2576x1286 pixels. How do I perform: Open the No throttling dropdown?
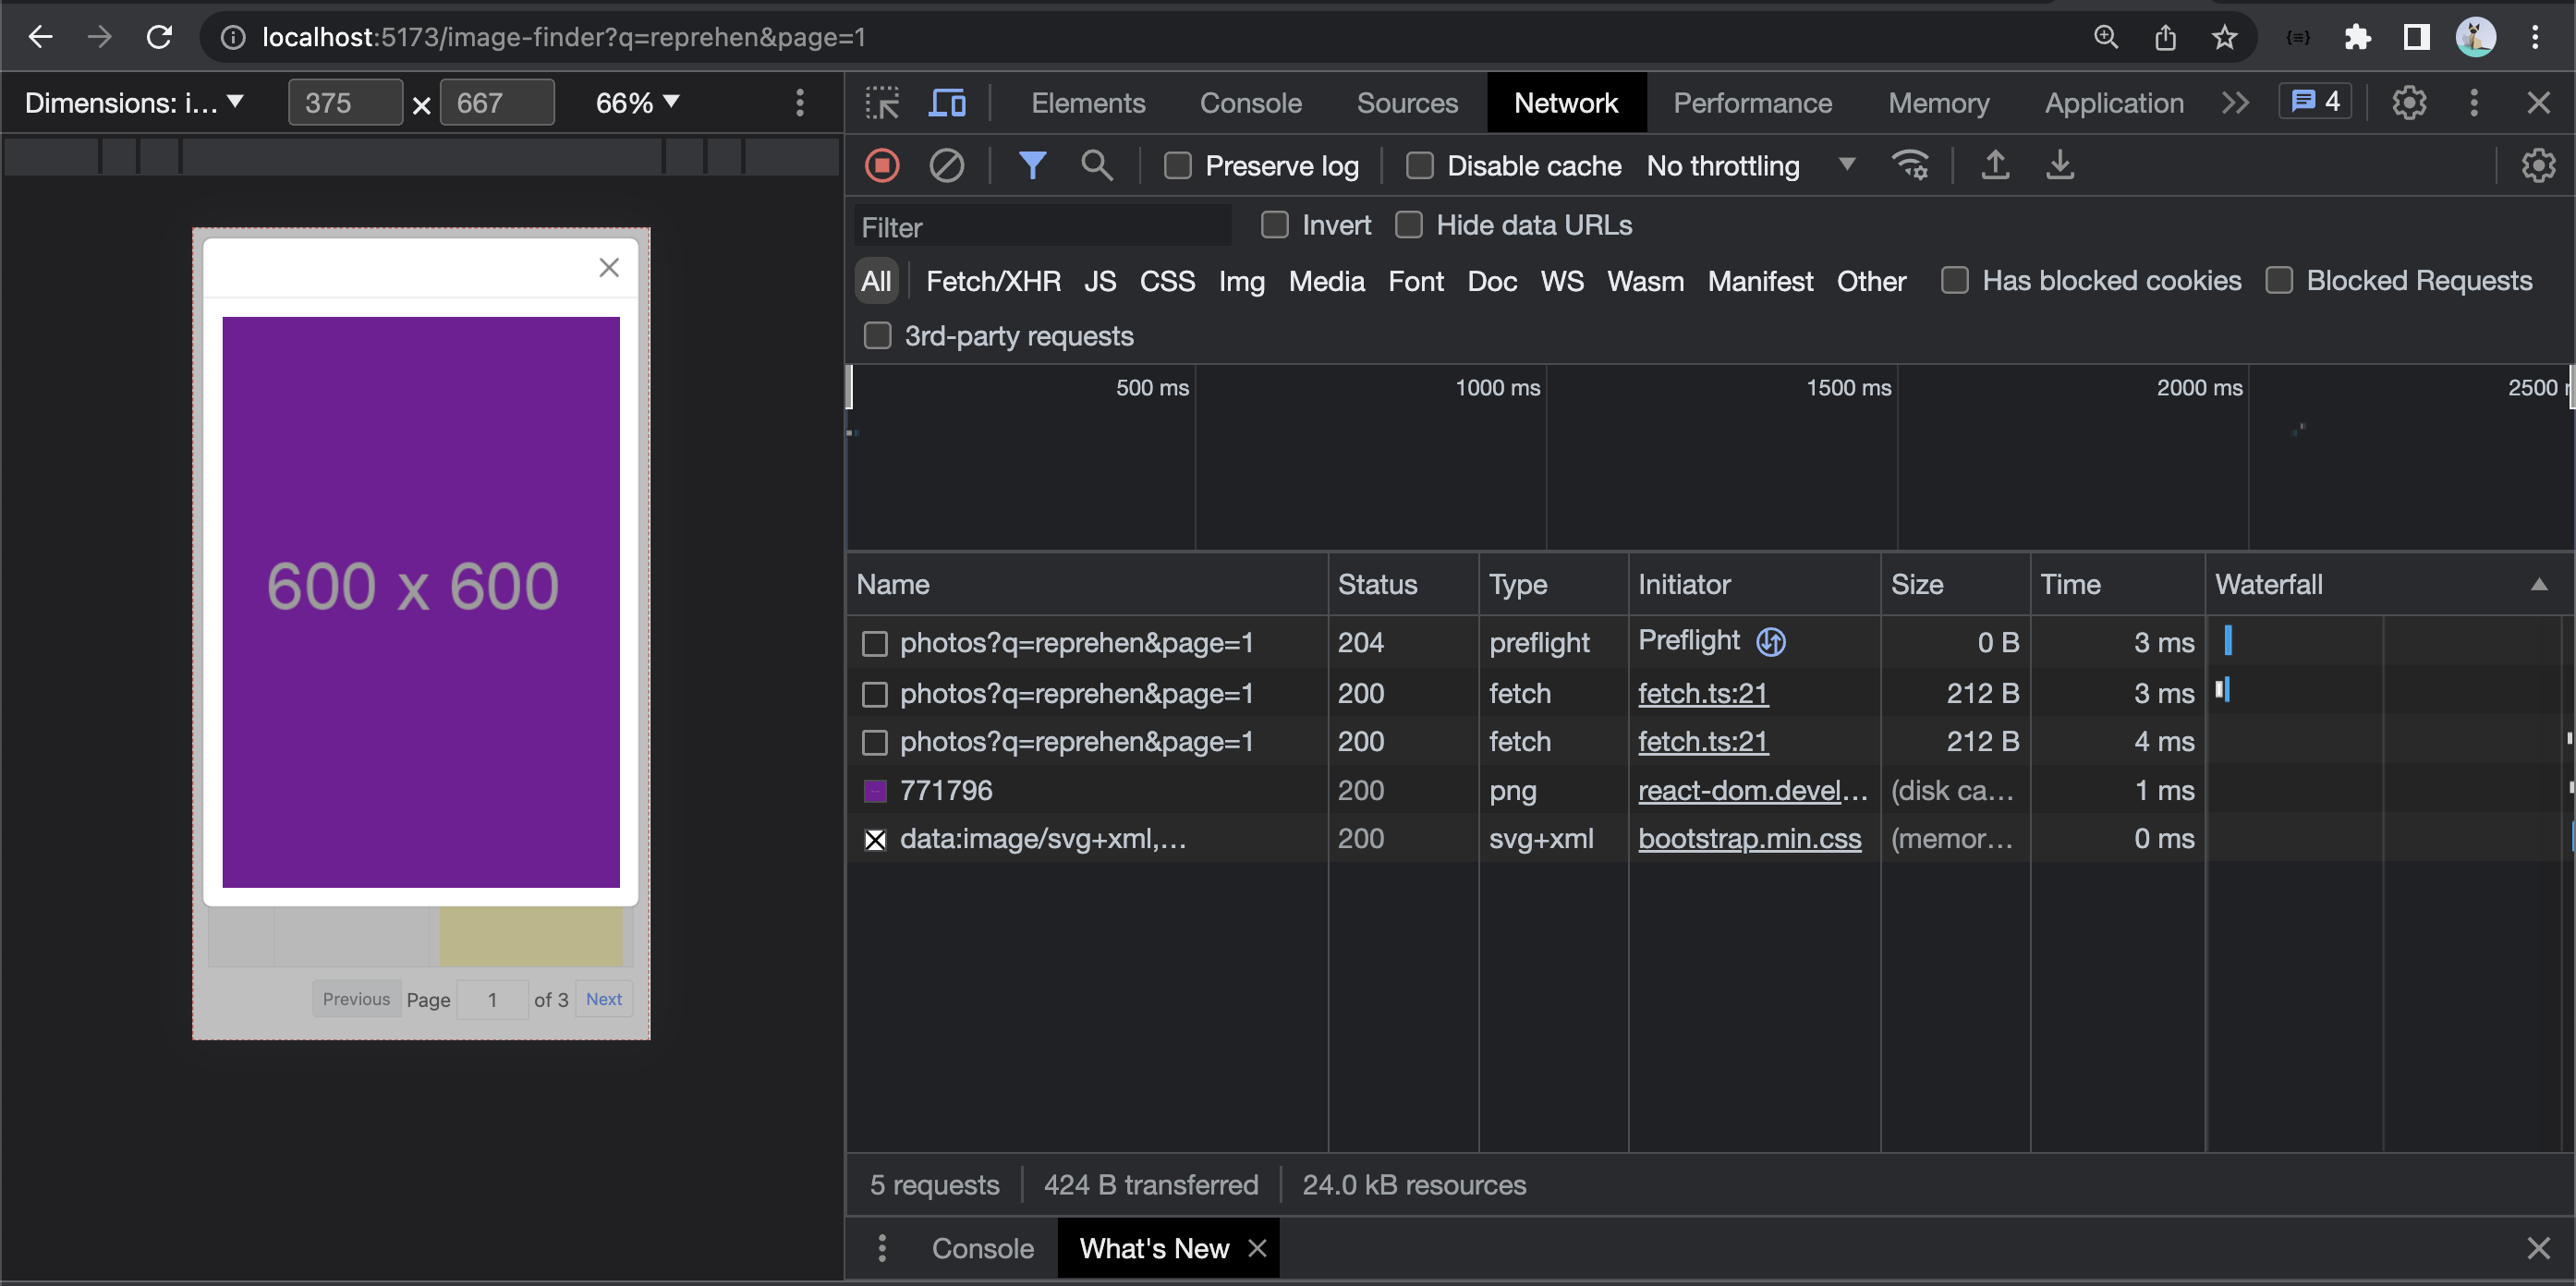tap(1749, 166)
